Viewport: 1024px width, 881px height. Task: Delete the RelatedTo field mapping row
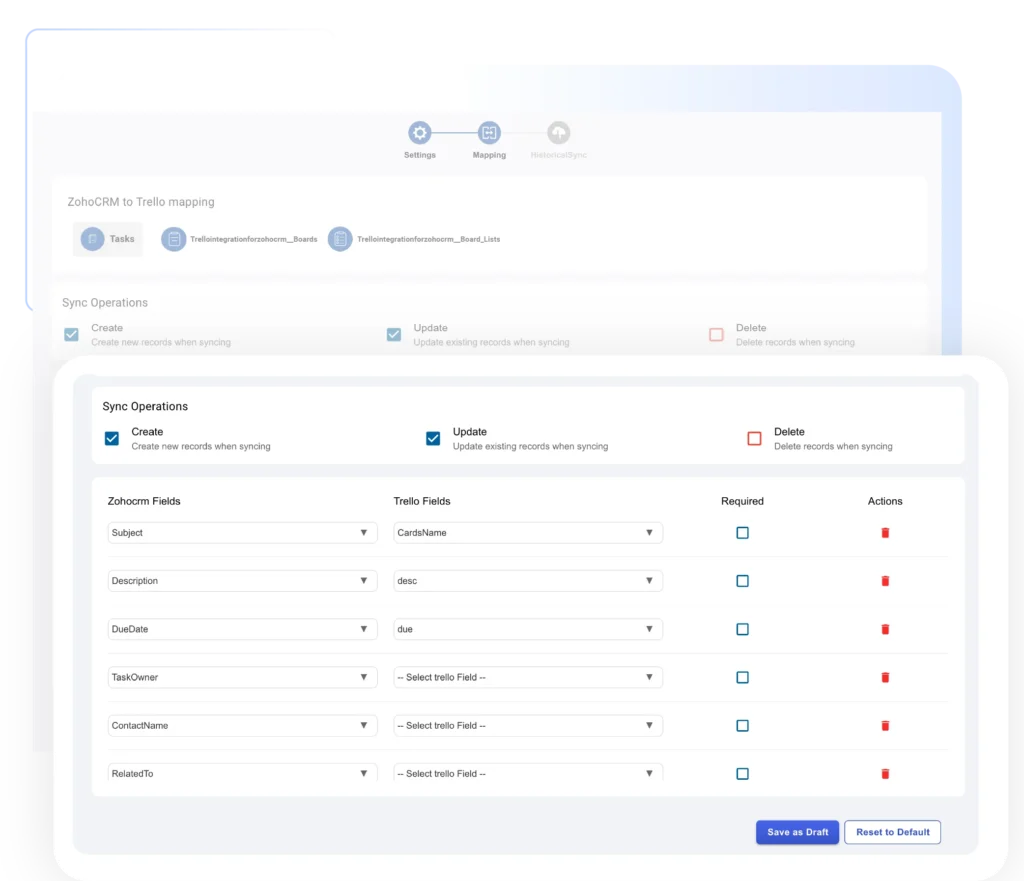885,773
